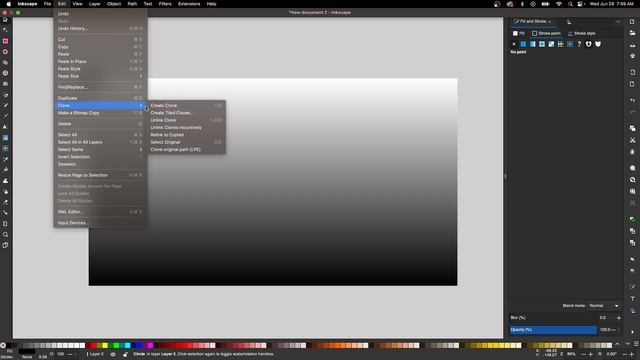Select the Ellipse circle tool
The width and height of the screenshot is (640, 360).
click(5, 52)
